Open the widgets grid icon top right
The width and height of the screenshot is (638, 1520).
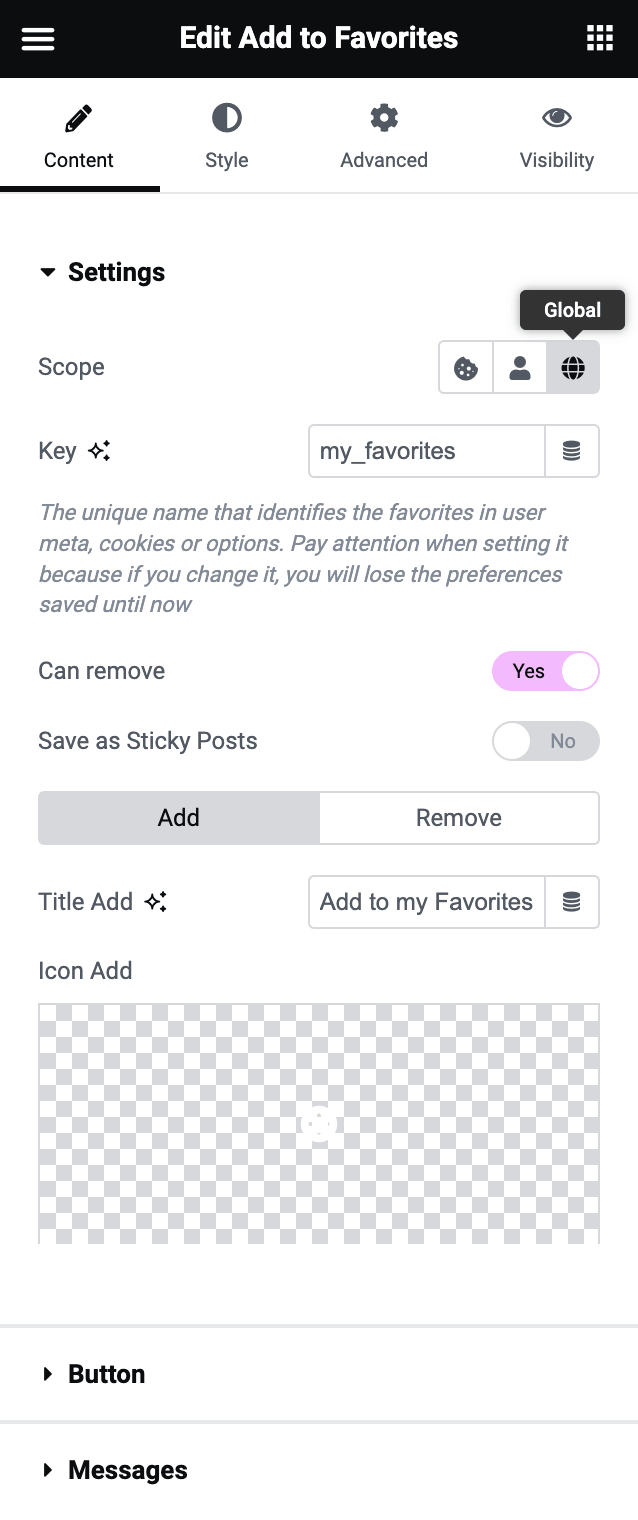(x=599, y=38)
